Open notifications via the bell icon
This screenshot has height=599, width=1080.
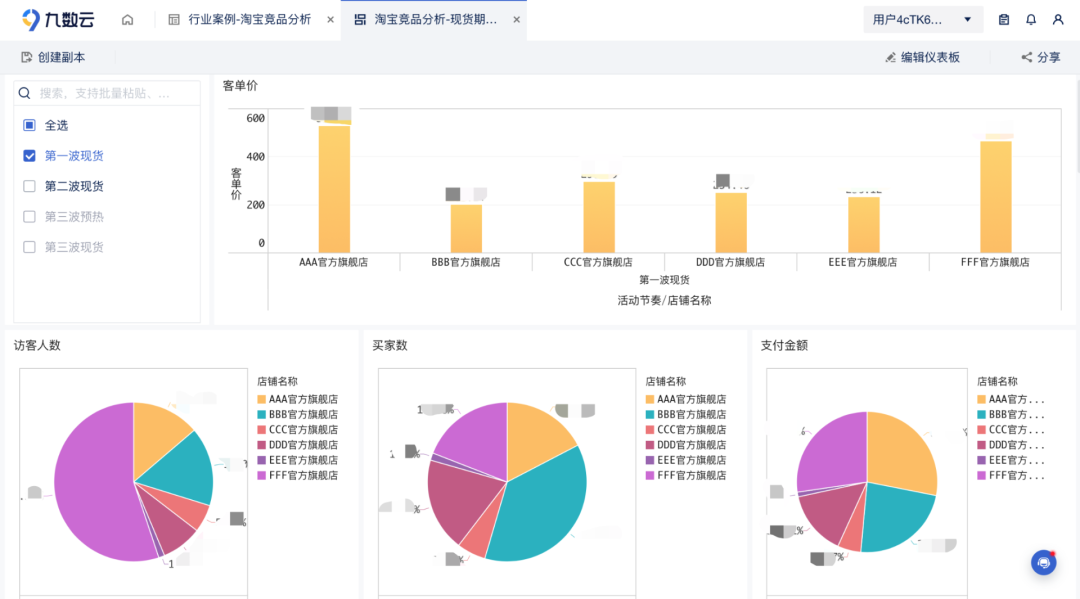1030,19
